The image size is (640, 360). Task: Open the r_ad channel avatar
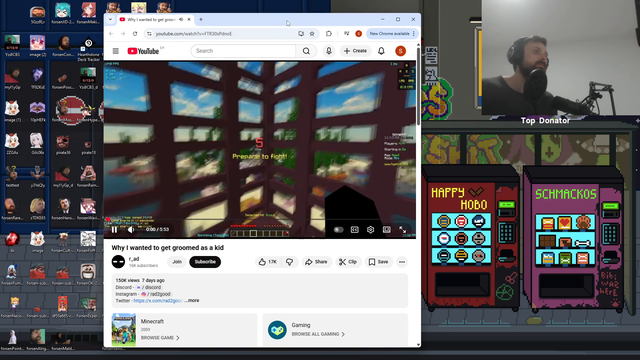tap(118, 262)
